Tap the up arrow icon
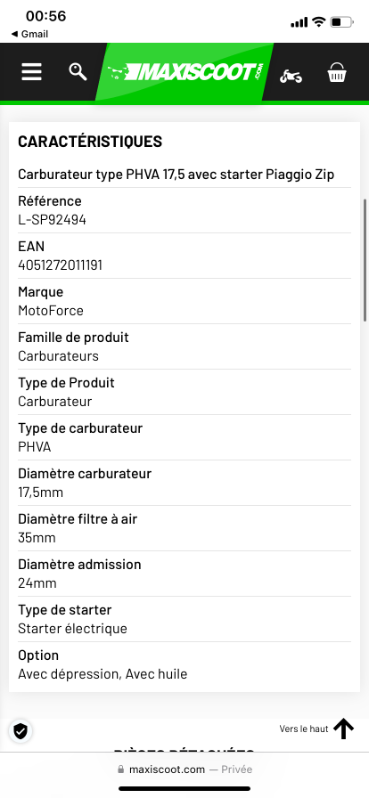 click(x=344, y=729)
